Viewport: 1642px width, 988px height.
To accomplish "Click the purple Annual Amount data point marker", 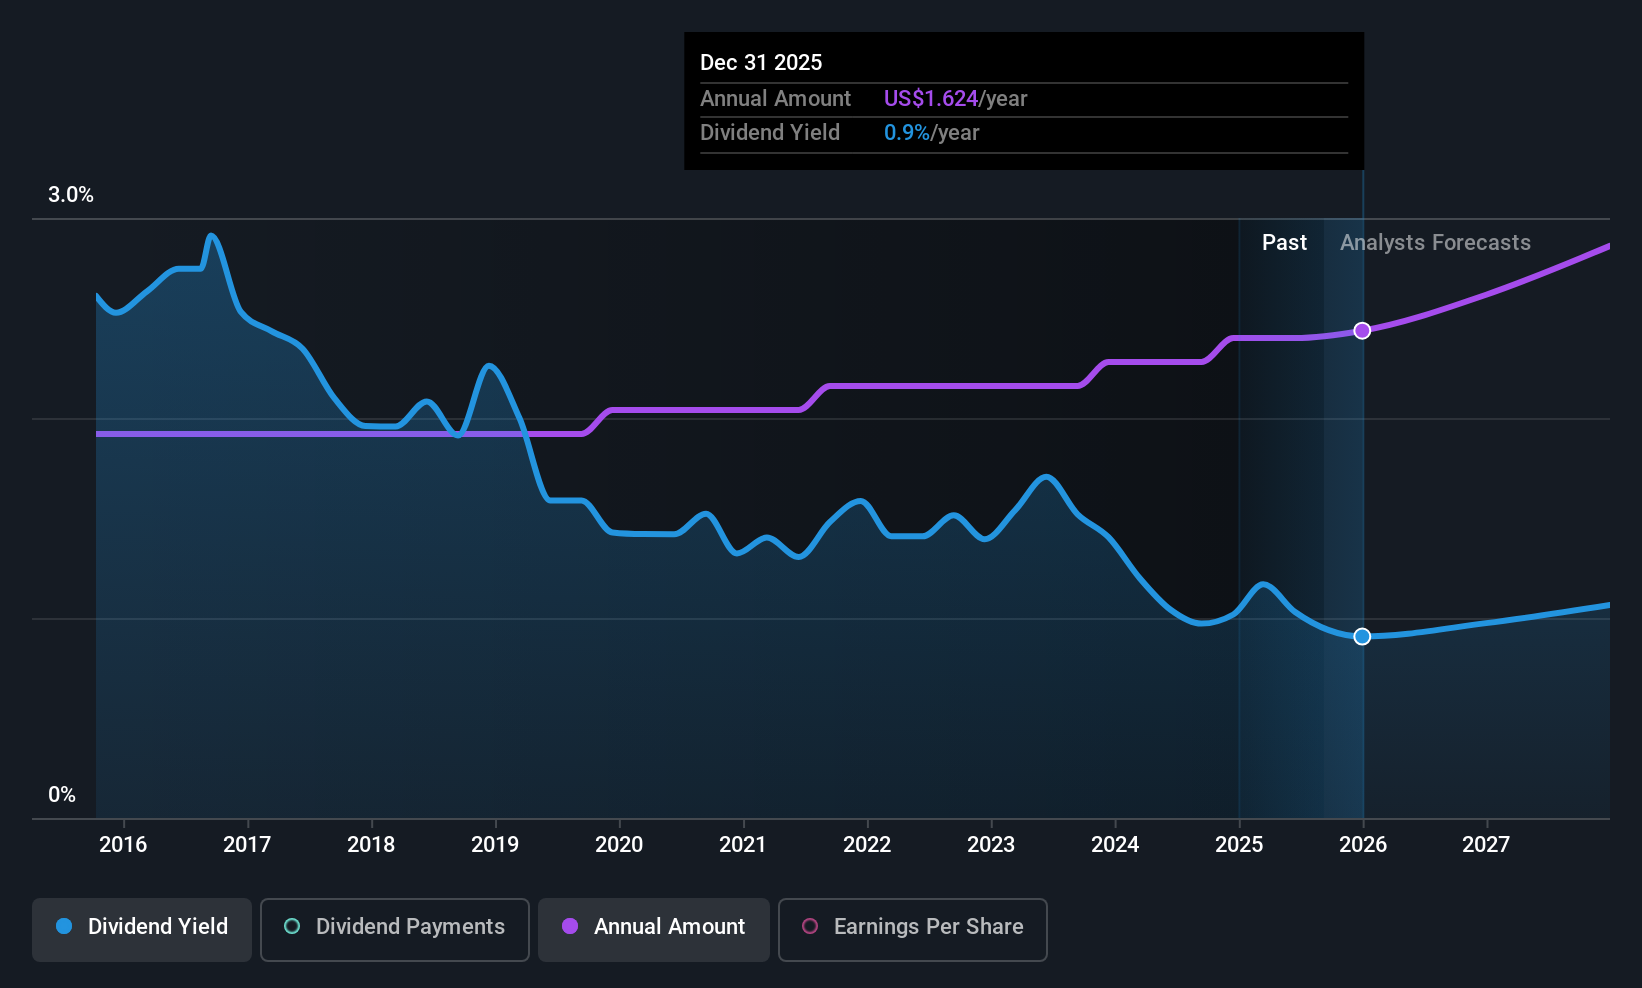I will pos(1362,331).
